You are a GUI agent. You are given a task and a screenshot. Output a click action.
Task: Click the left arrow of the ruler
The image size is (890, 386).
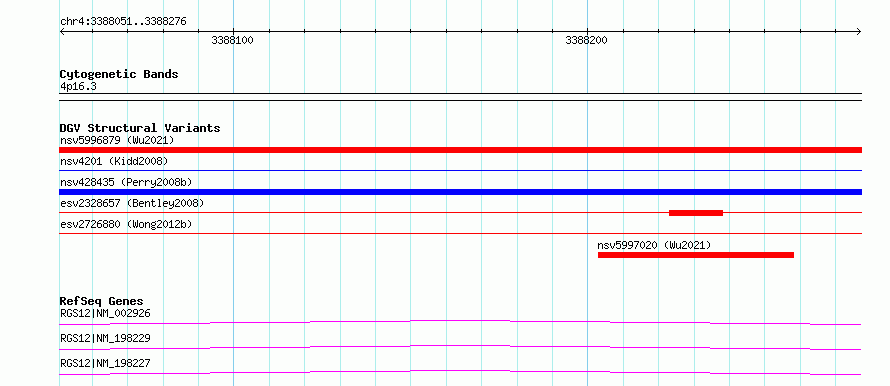(62, 32)
